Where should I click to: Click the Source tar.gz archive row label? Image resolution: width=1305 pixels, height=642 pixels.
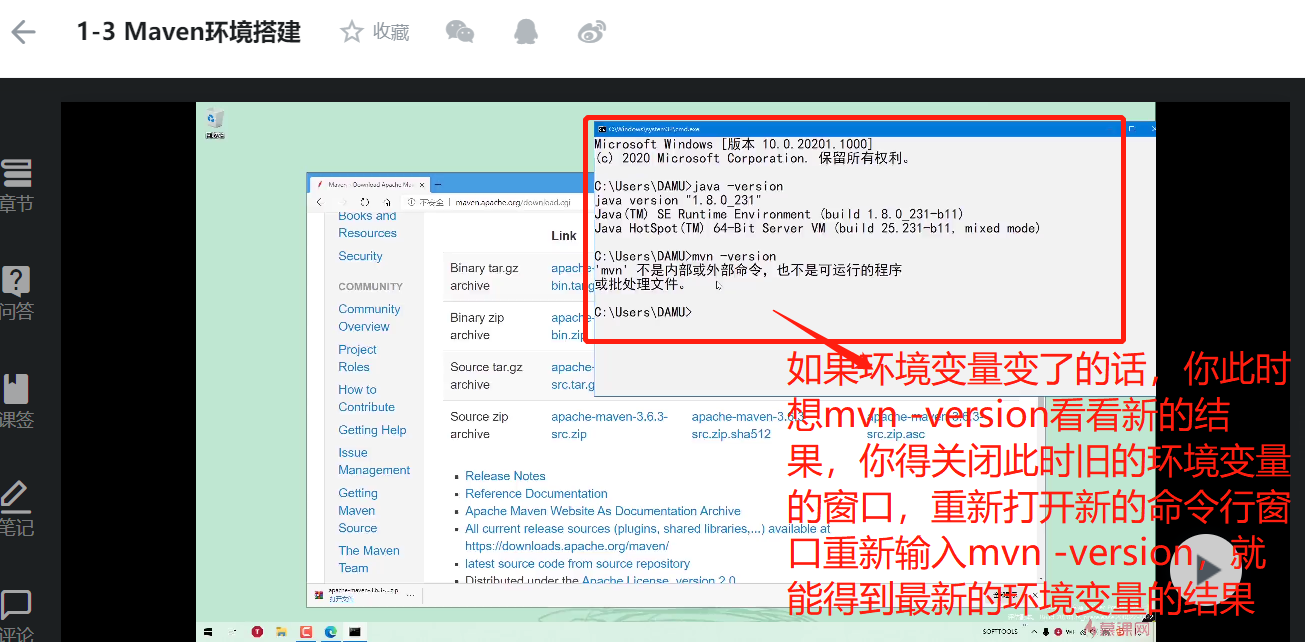(x=486, y=375)
